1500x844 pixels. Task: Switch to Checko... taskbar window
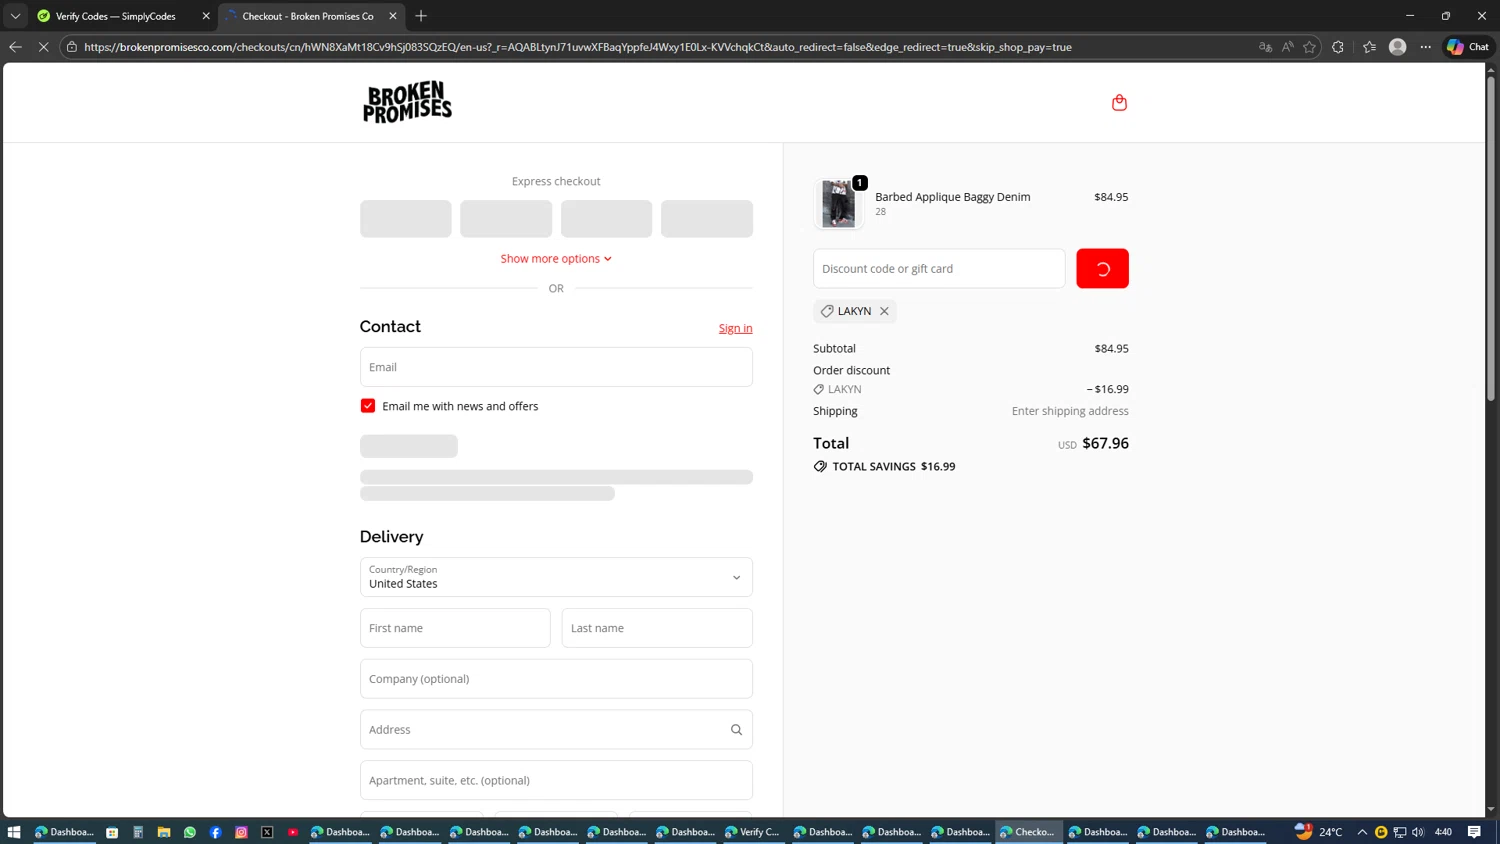(x=1028, y=832)
